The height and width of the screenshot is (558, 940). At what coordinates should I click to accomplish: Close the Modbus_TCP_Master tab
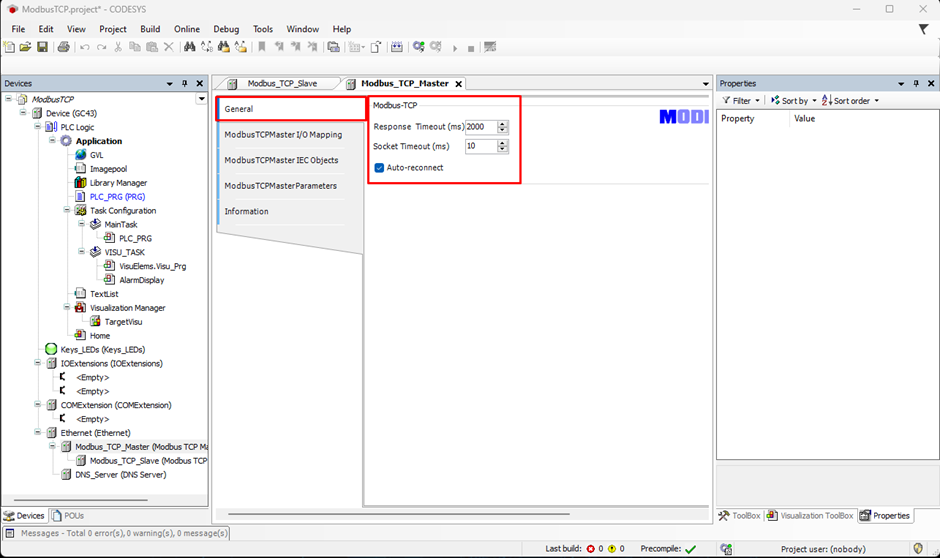(x=459, y=84)
